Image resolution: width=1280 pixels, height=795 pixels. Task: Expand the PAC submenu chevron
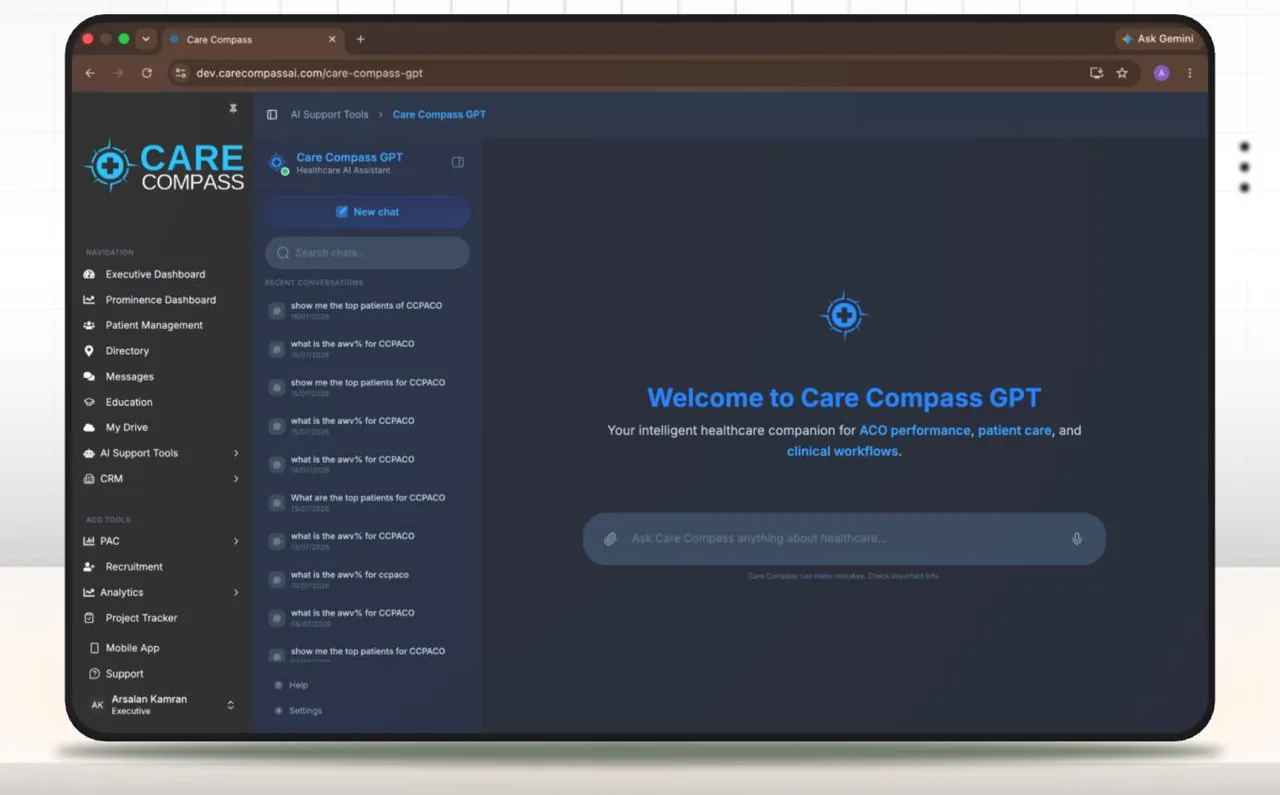click(x=236, y=541)
